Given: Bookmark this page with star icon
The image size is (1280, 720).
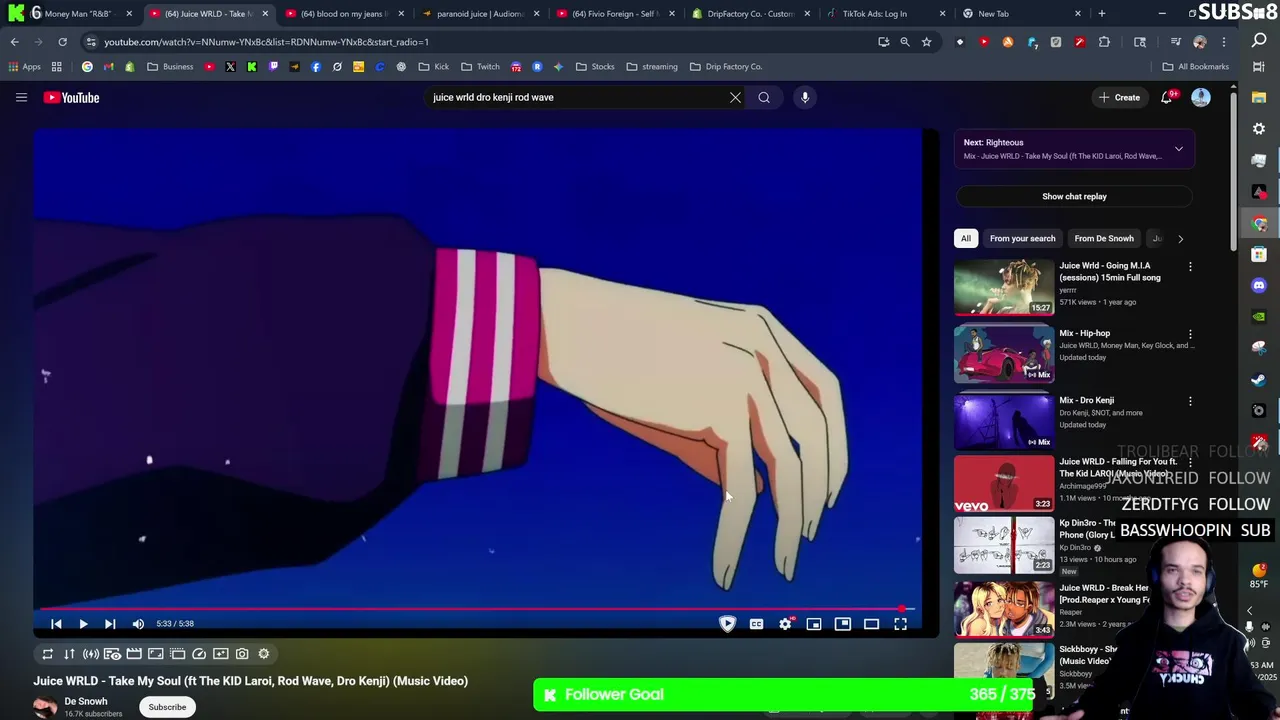Looking at the screenshot, I should pos(926,42).
